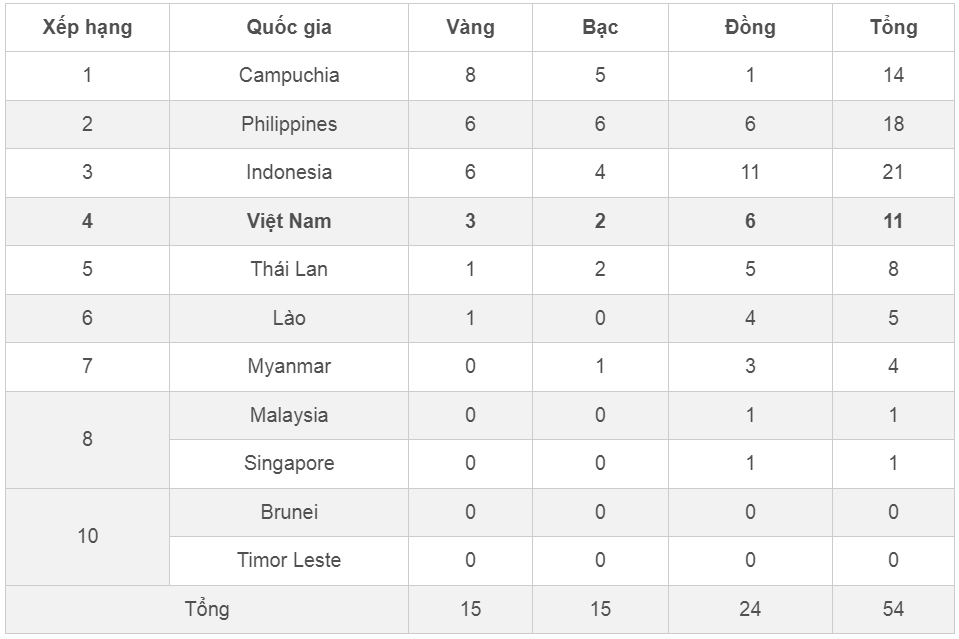
Task: Click the Vàng column header
Action: [470, 27]
